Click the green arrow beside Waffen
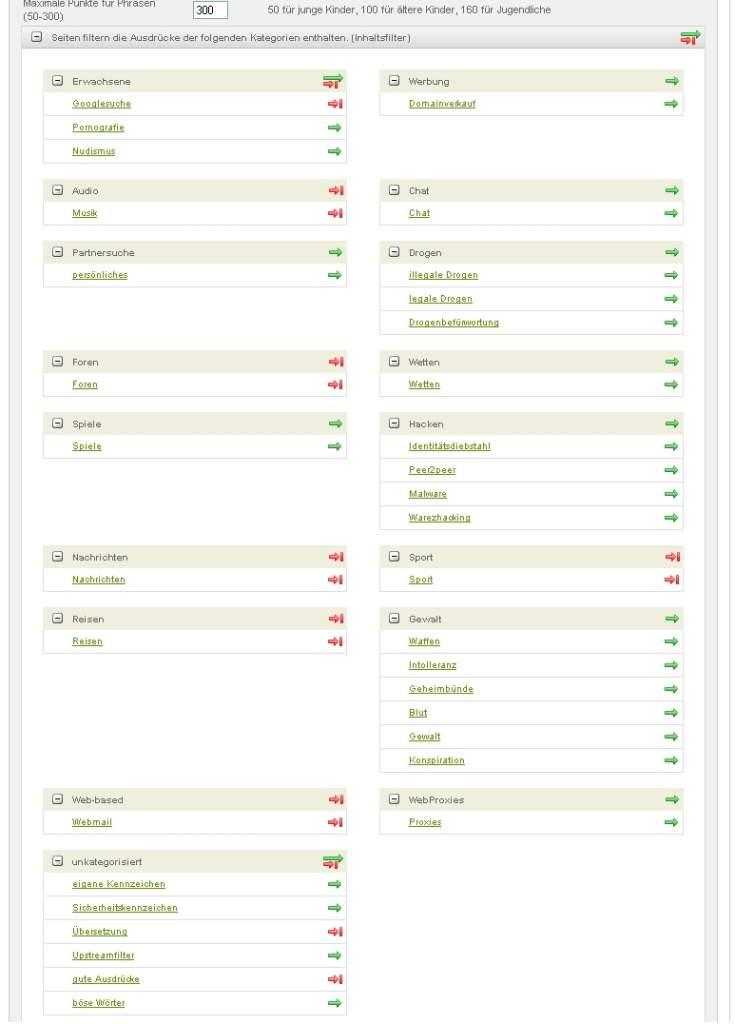 point(671,642)
